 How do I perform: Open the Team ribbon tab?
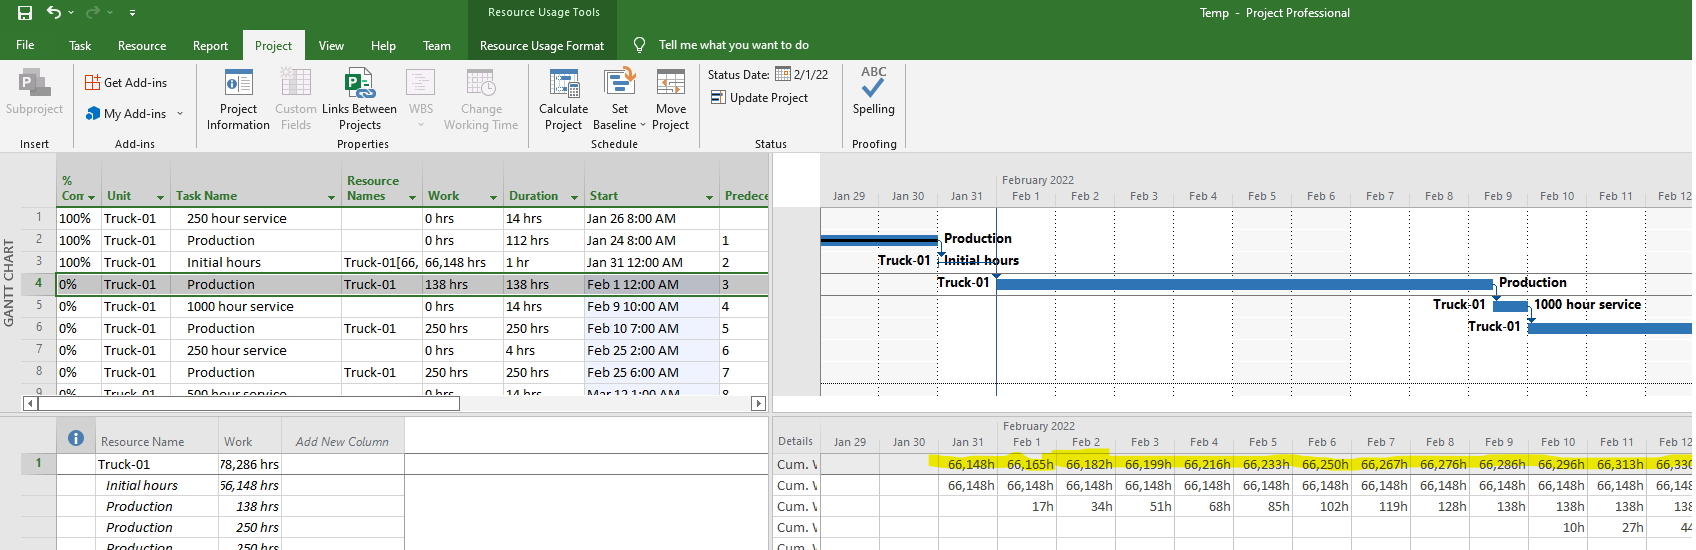point(437,46)
